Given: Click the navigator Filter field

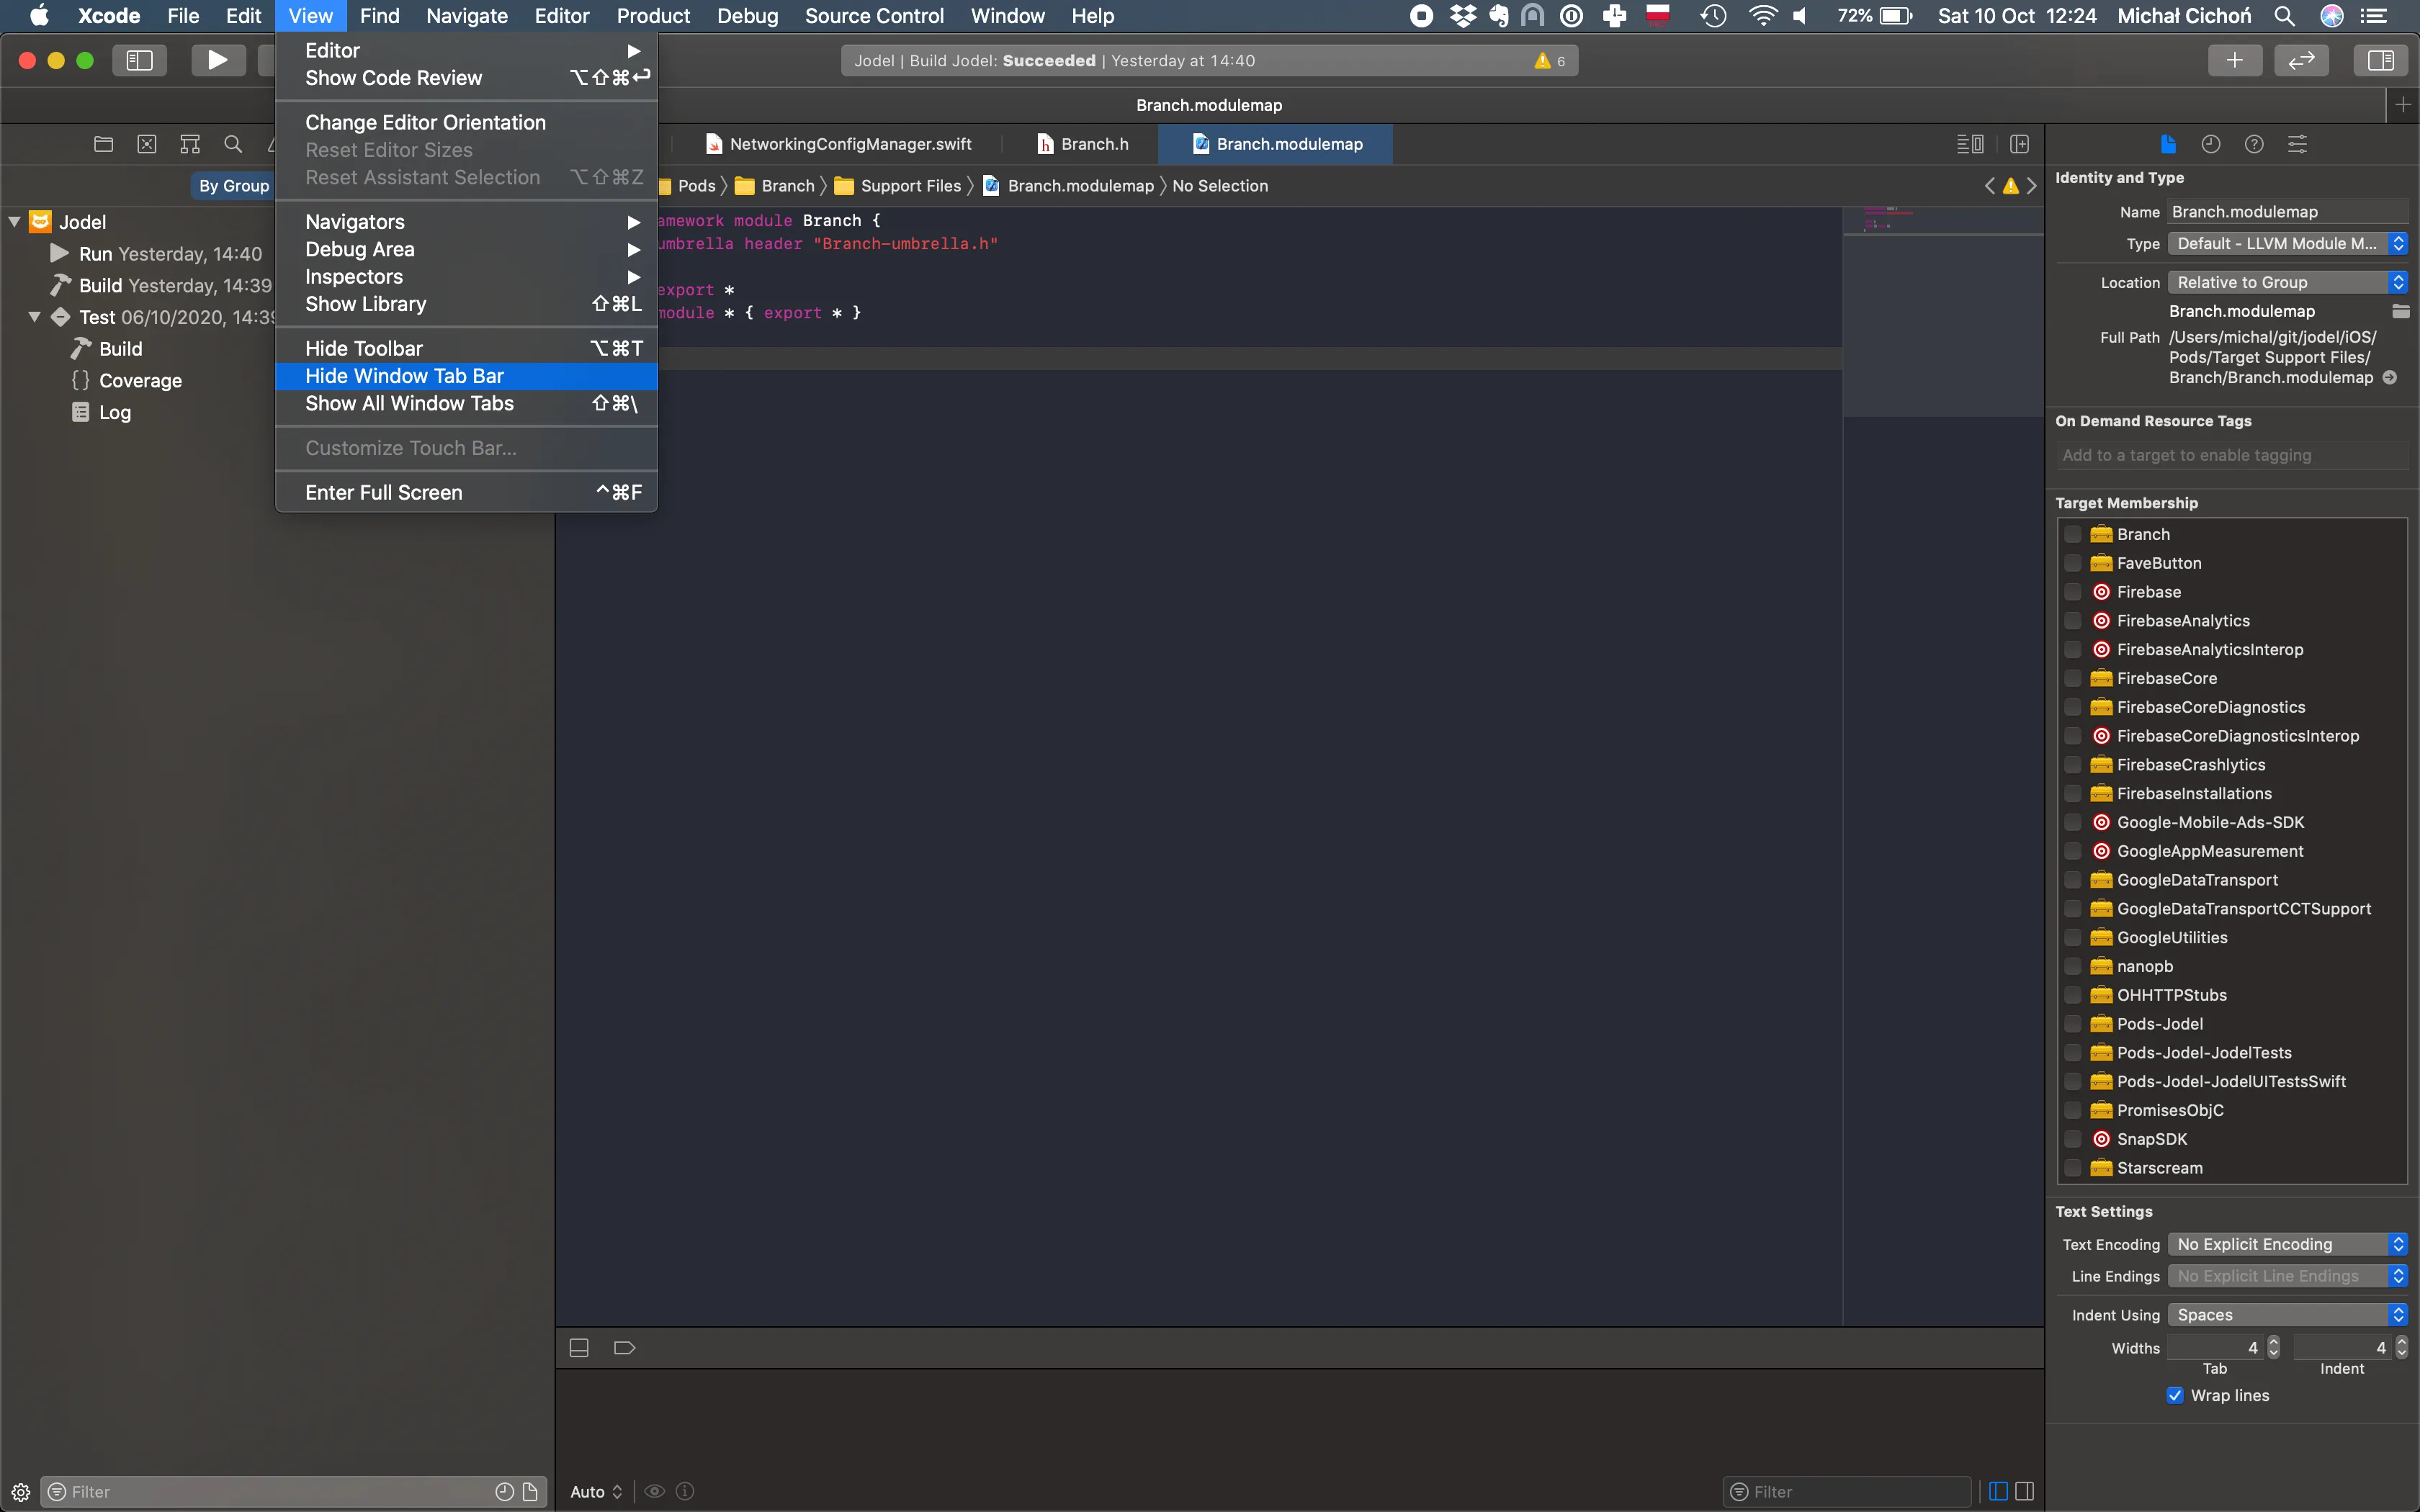Looking at the screenshot, I should pyautogui.click(x=293, y=1492).
